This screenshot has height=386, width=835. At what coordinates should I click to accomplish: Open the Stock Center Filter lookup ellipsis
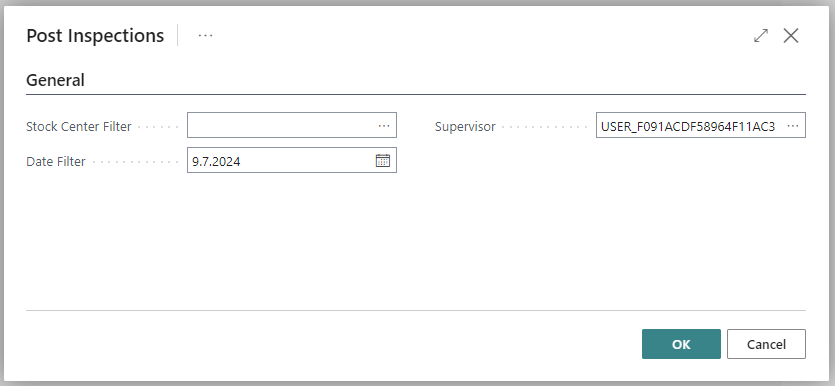point(384,126)
